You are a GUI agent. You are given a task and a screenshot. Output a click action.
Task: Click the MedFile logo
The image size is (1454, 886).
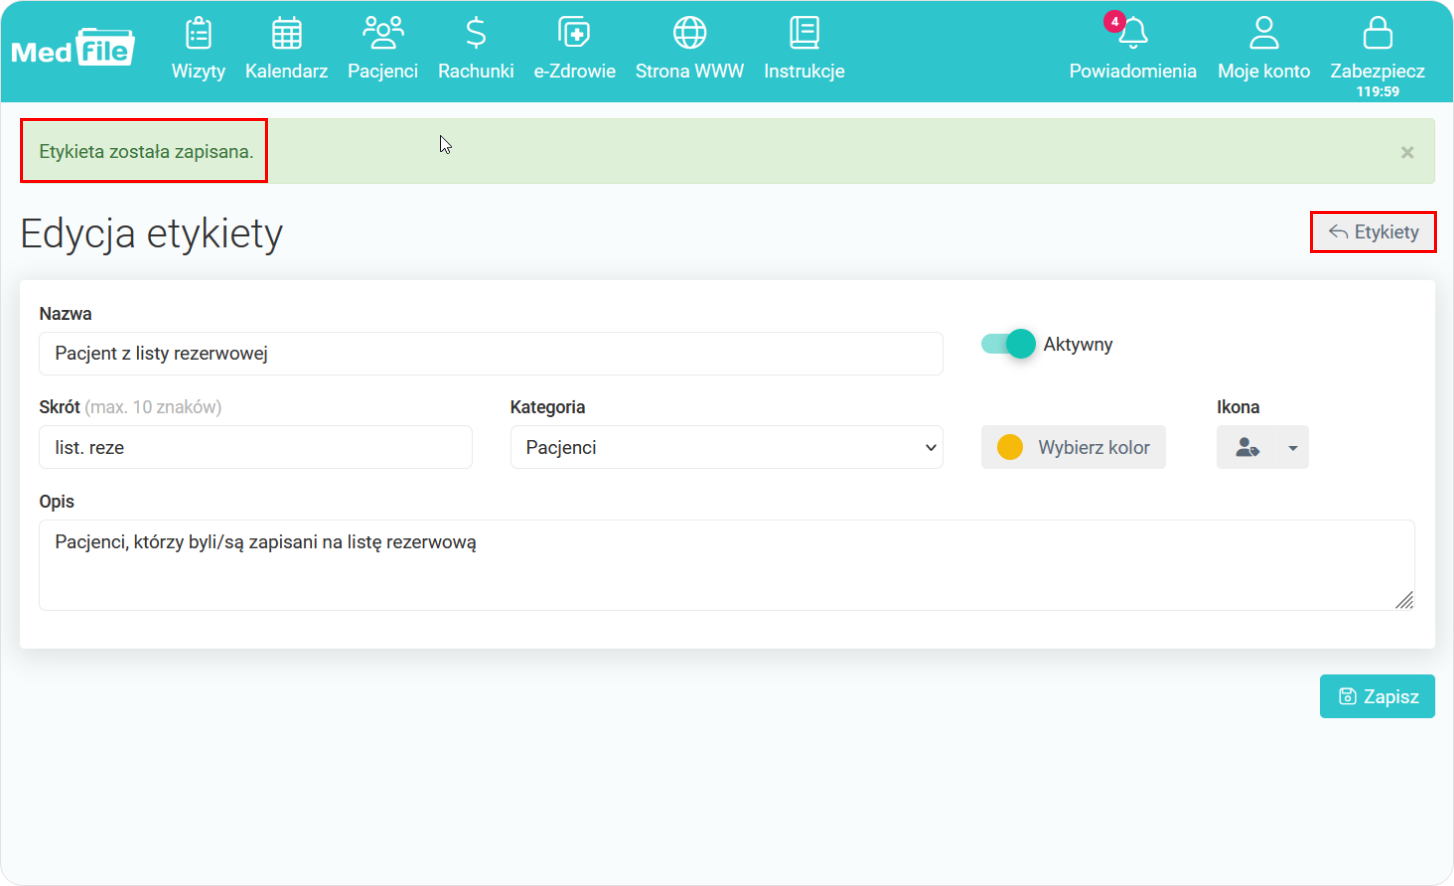(73, 48)
